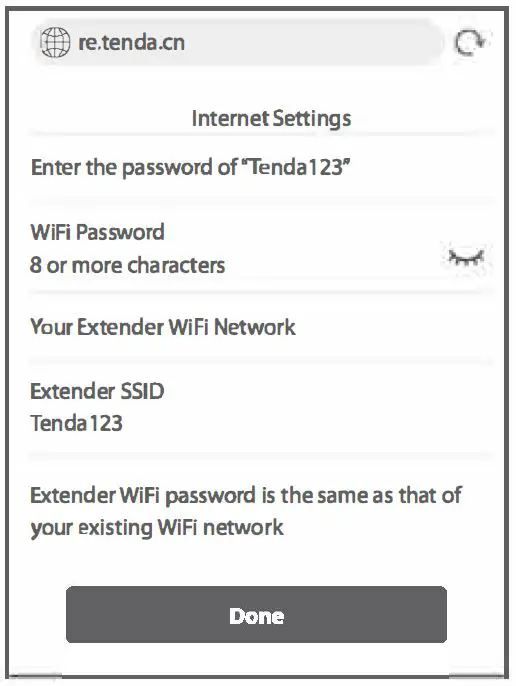Click the globe icon in the address bar
Image resolution: width=516 pixels, height=686 pixels.
tap(55, 42)
